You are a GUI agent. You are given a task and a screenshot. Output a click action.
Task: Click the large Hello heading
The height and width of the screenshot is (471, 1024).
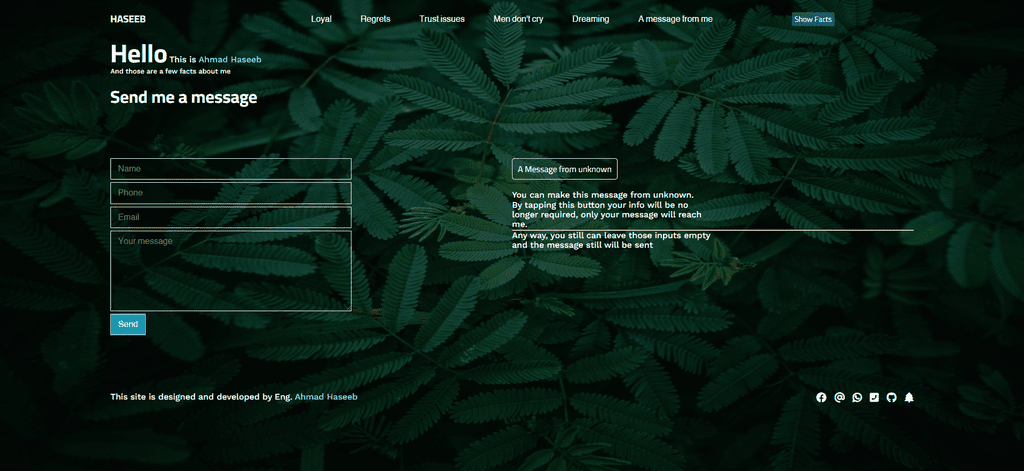pyautogui.click(x=138, y=54)
